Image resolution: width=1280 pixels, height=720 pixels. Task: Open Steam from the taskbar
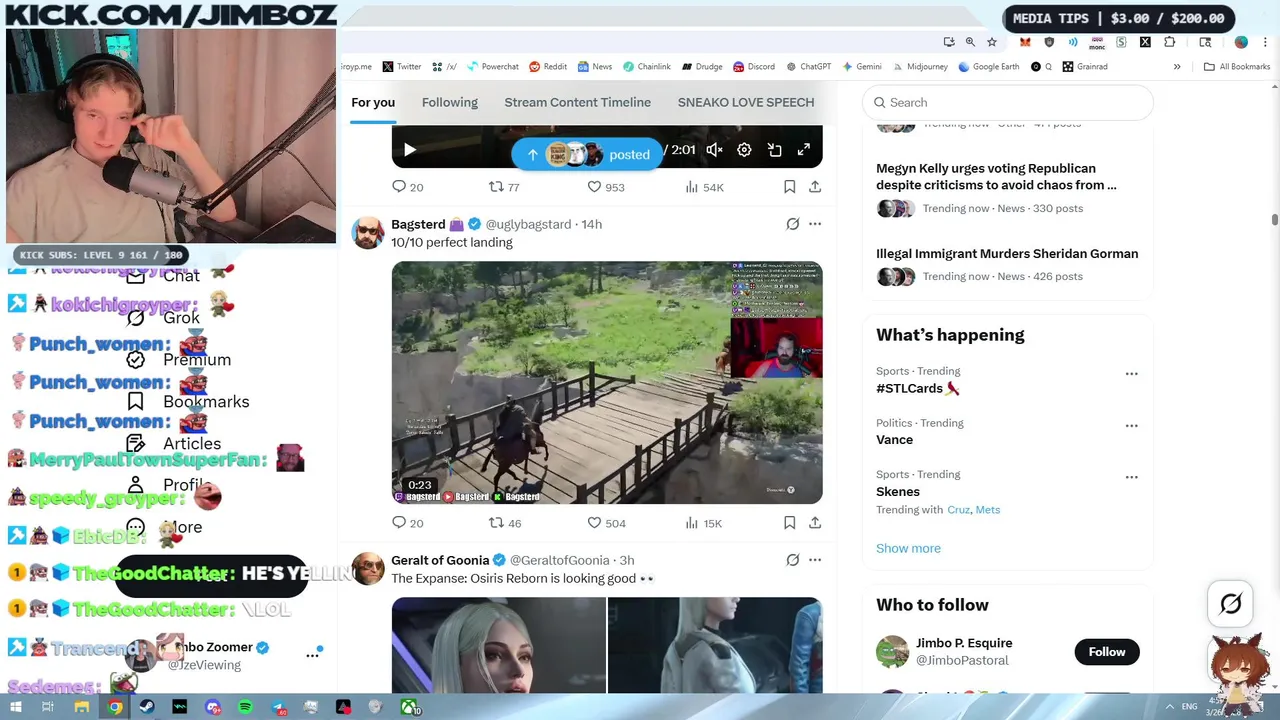coord(147,708)
